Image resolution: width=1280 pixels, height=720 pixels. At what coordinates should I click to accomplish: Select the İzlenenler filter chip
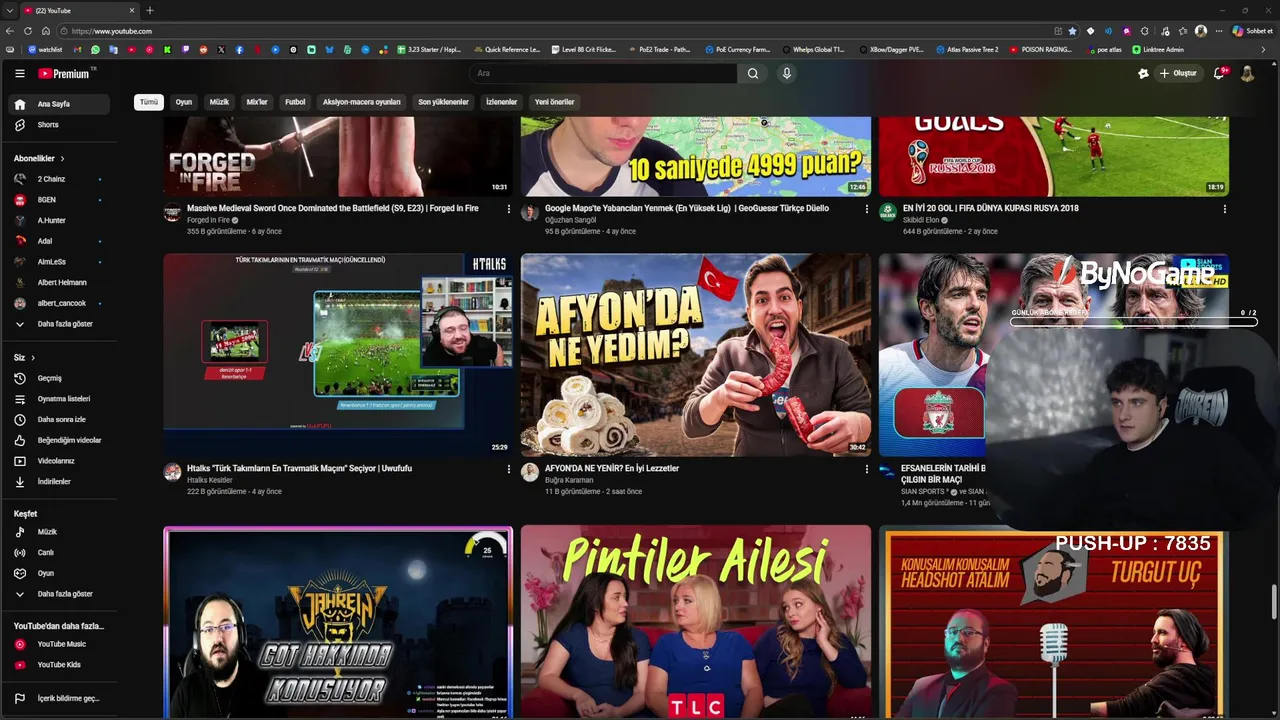[501, 102]
